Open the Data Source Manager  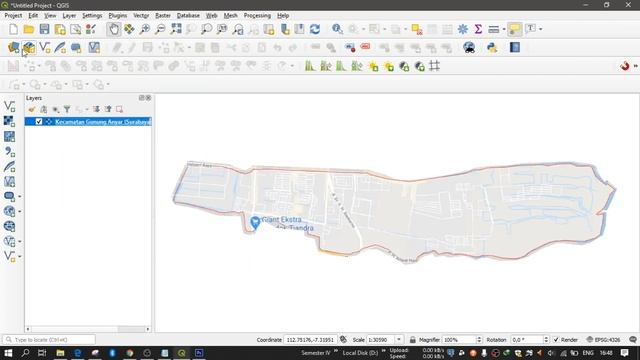(13, 47)
